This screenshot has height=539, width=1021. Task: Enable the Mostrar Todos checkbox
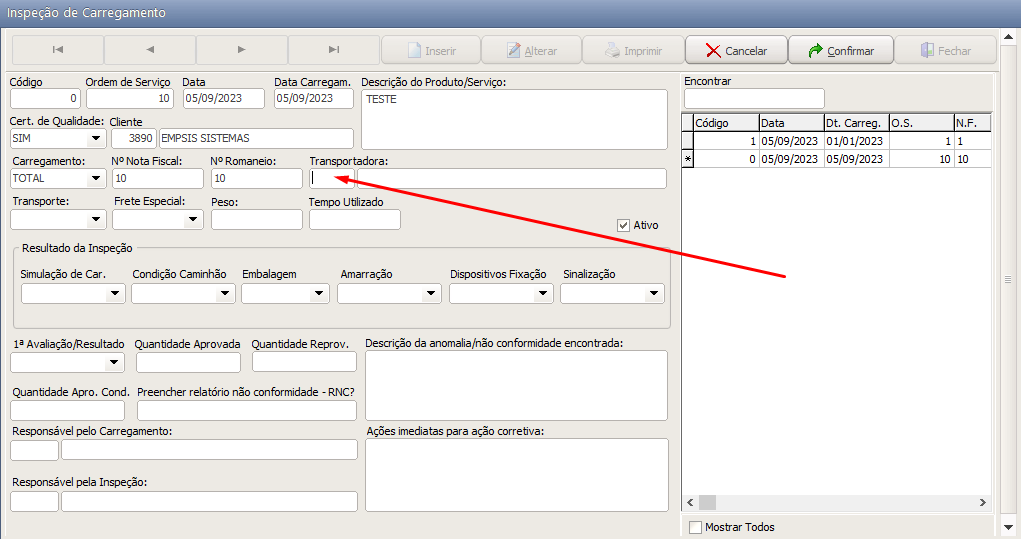[695, 527]
